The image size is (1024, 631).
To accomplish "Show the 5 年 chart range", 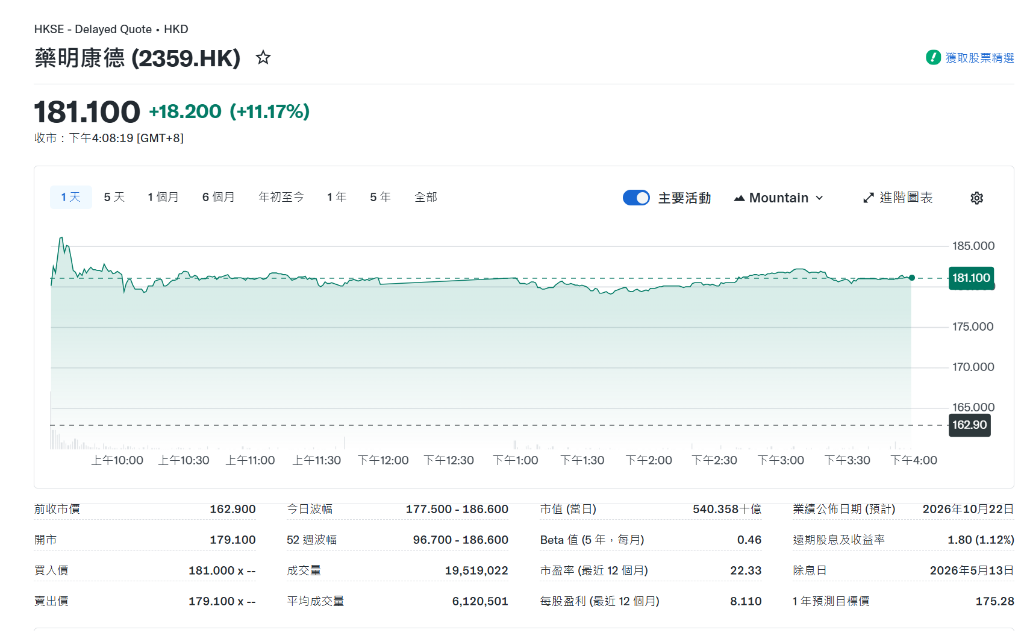I will tap(380, 197).
